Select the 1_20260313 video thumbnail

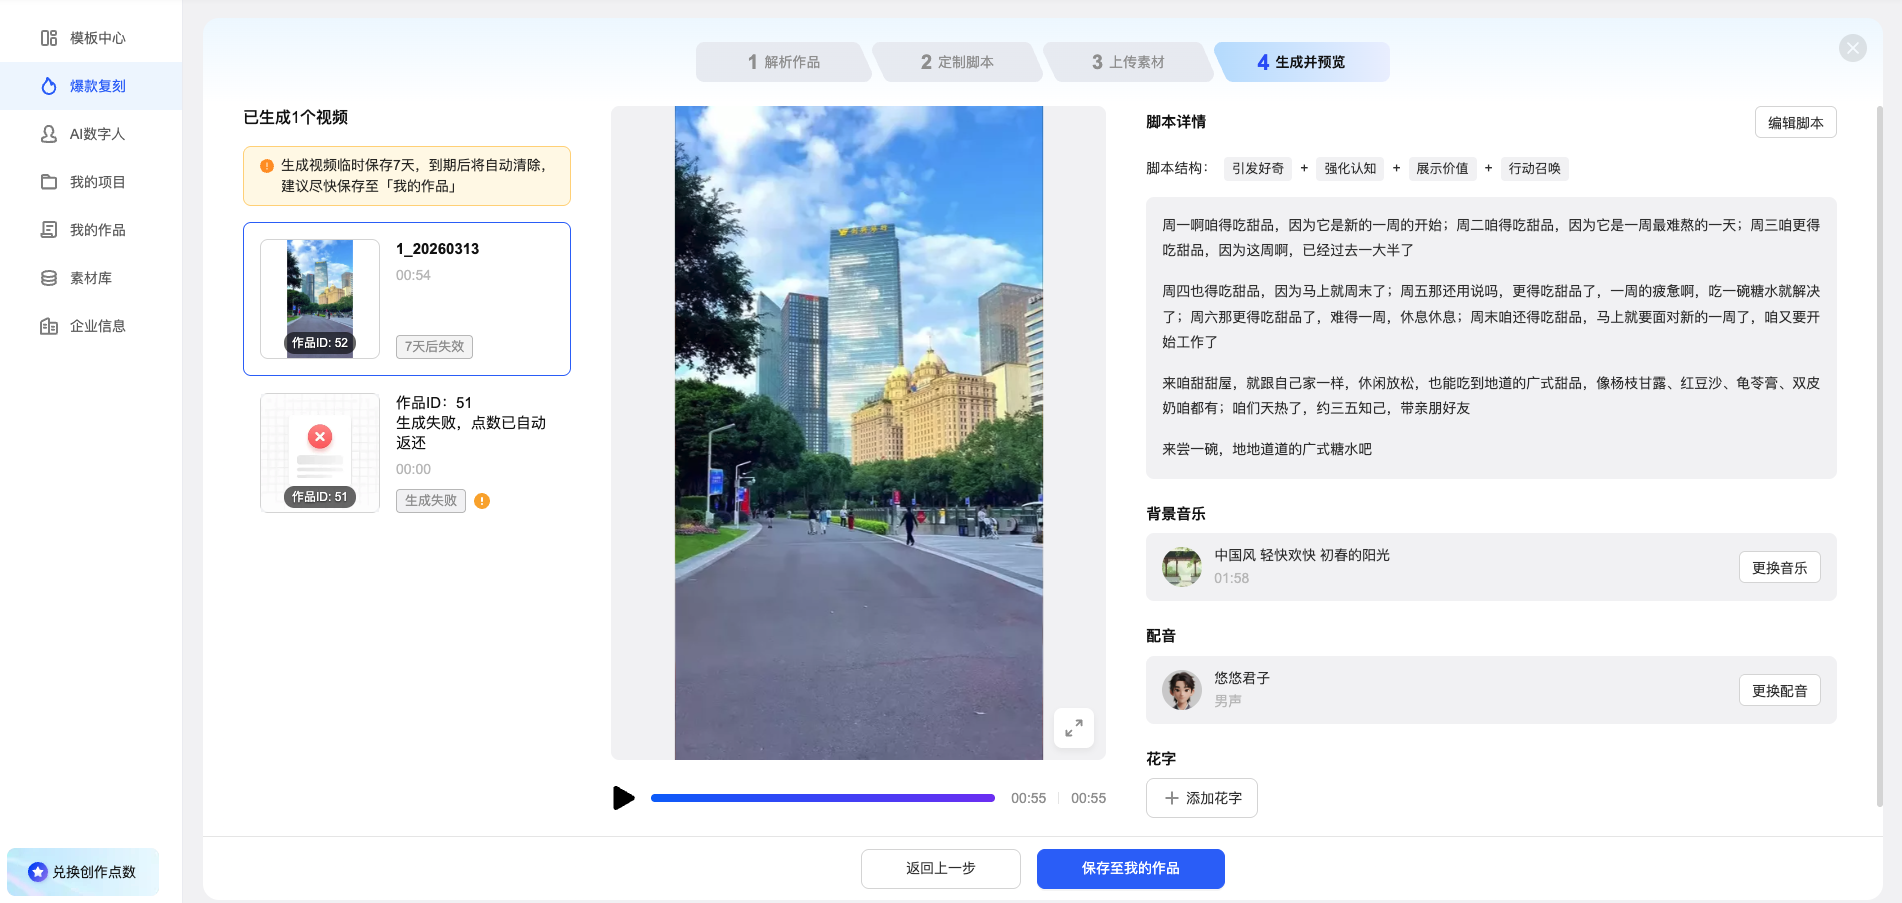tap(320, 298)
